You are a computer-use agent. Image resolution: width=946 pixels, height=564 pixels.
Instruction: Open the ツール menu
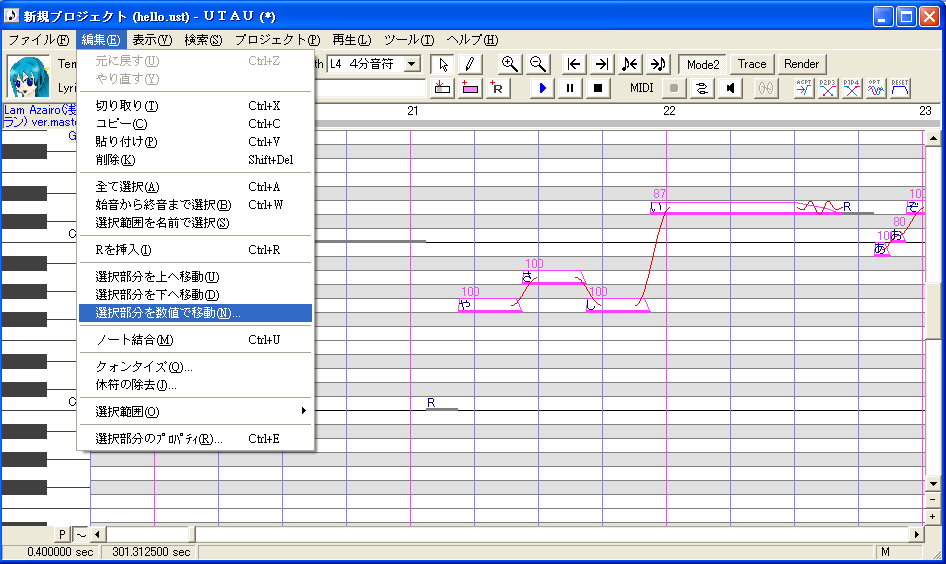408,40
